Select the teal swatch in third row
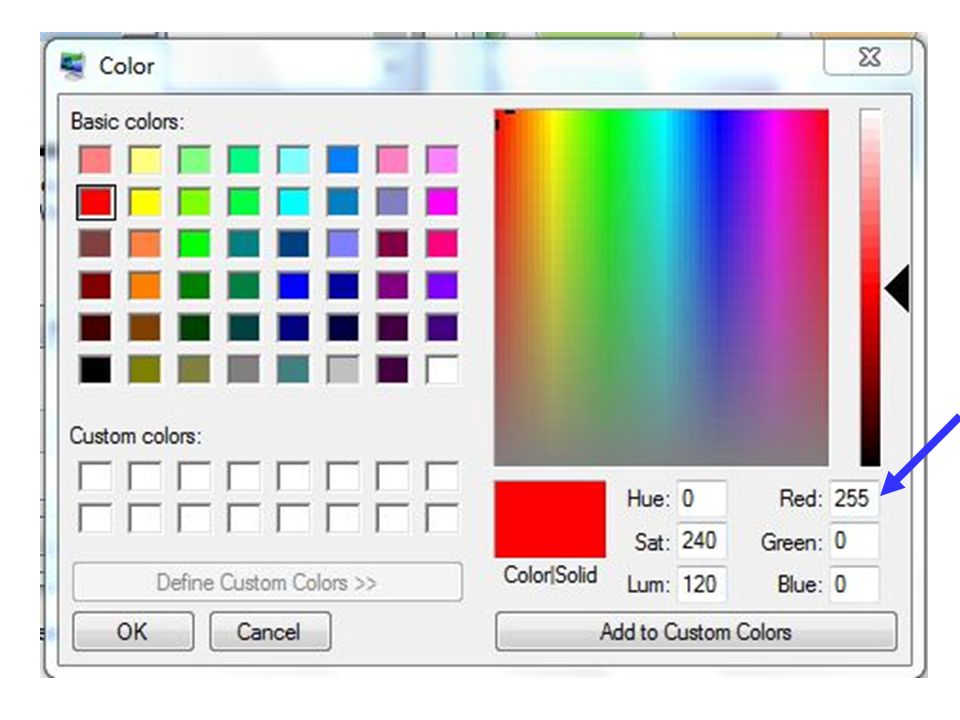 point(244,244)
